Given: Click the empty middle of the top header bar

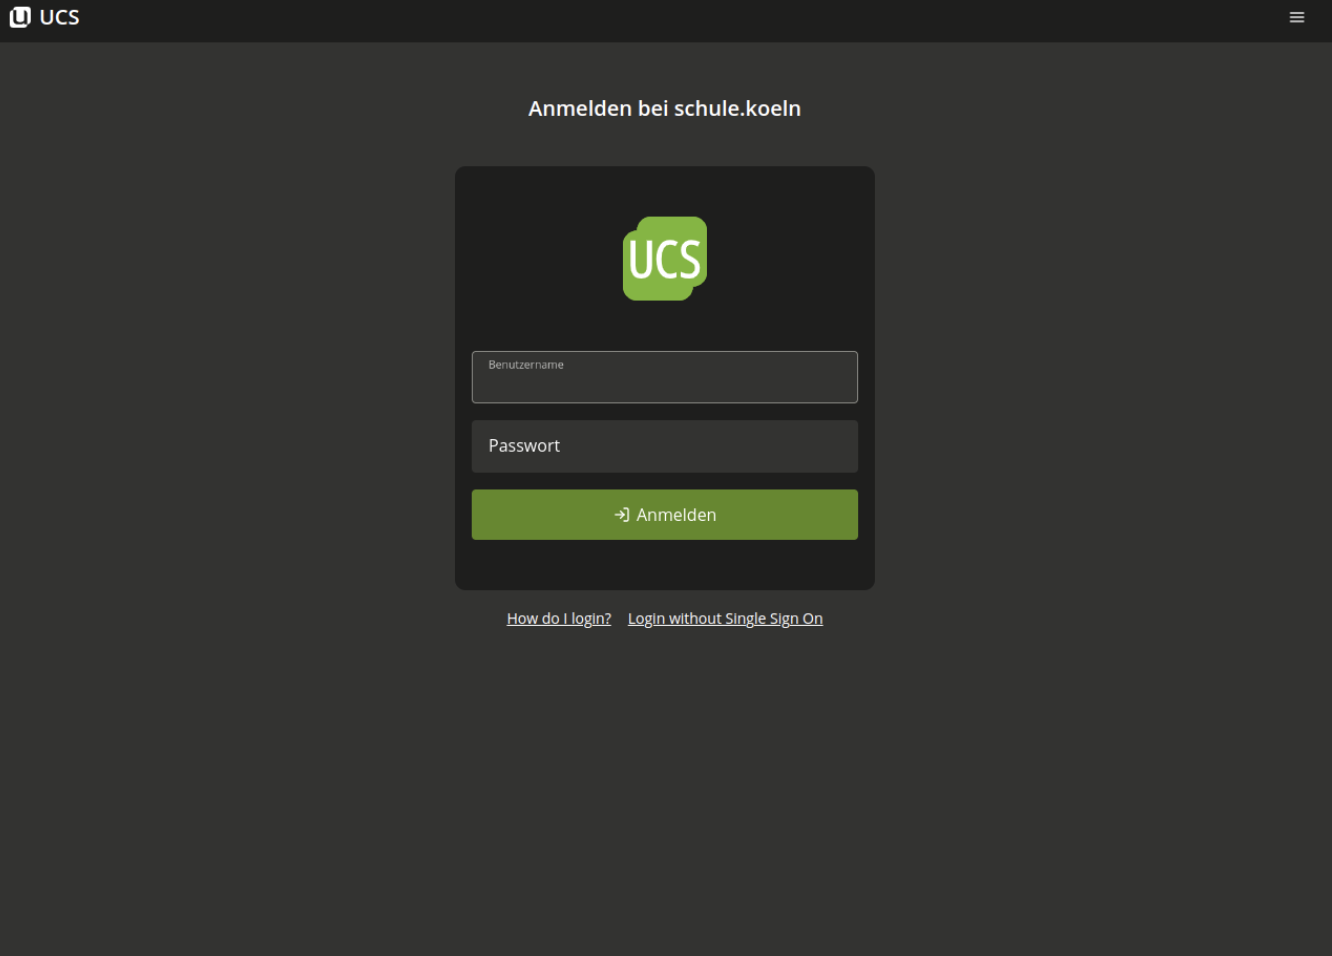Looking at the screenshot, I should (664, 20).
